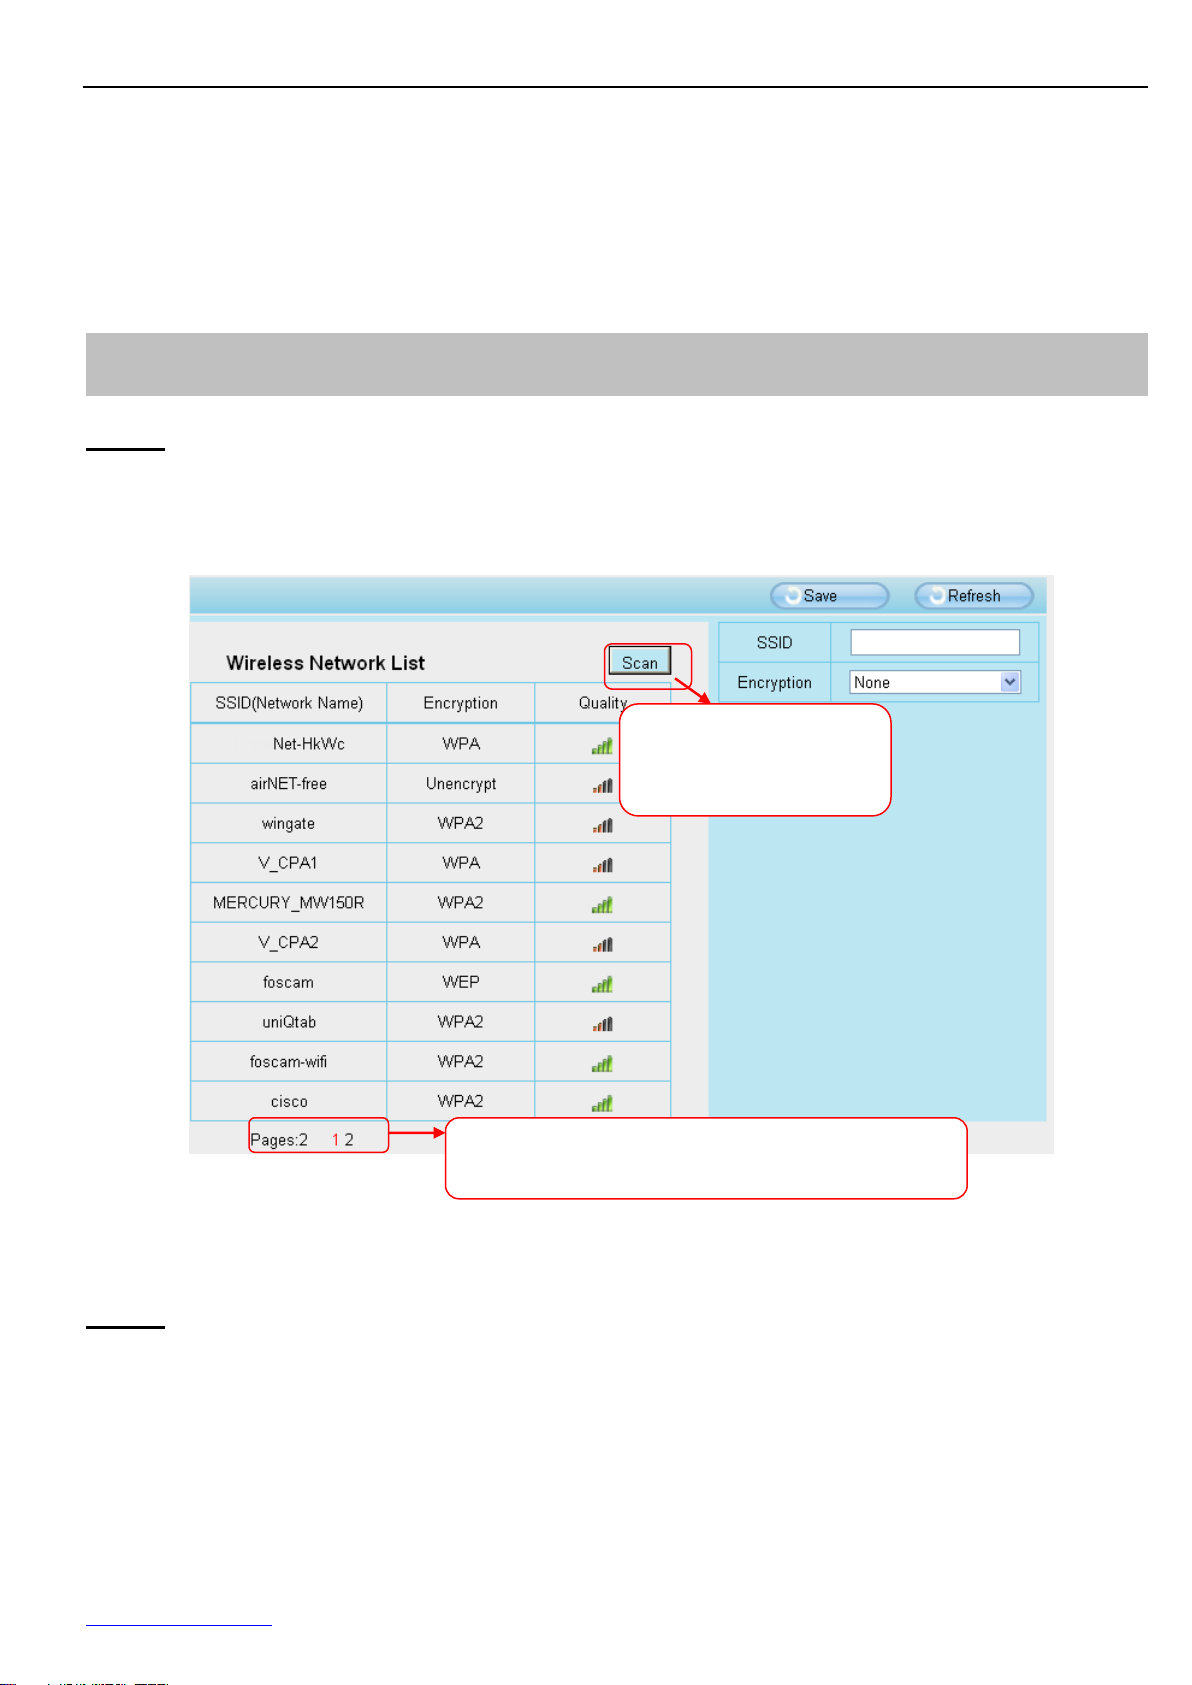Select page 1 of network list
1192x1685 pixels.
tap(335, 1140)
